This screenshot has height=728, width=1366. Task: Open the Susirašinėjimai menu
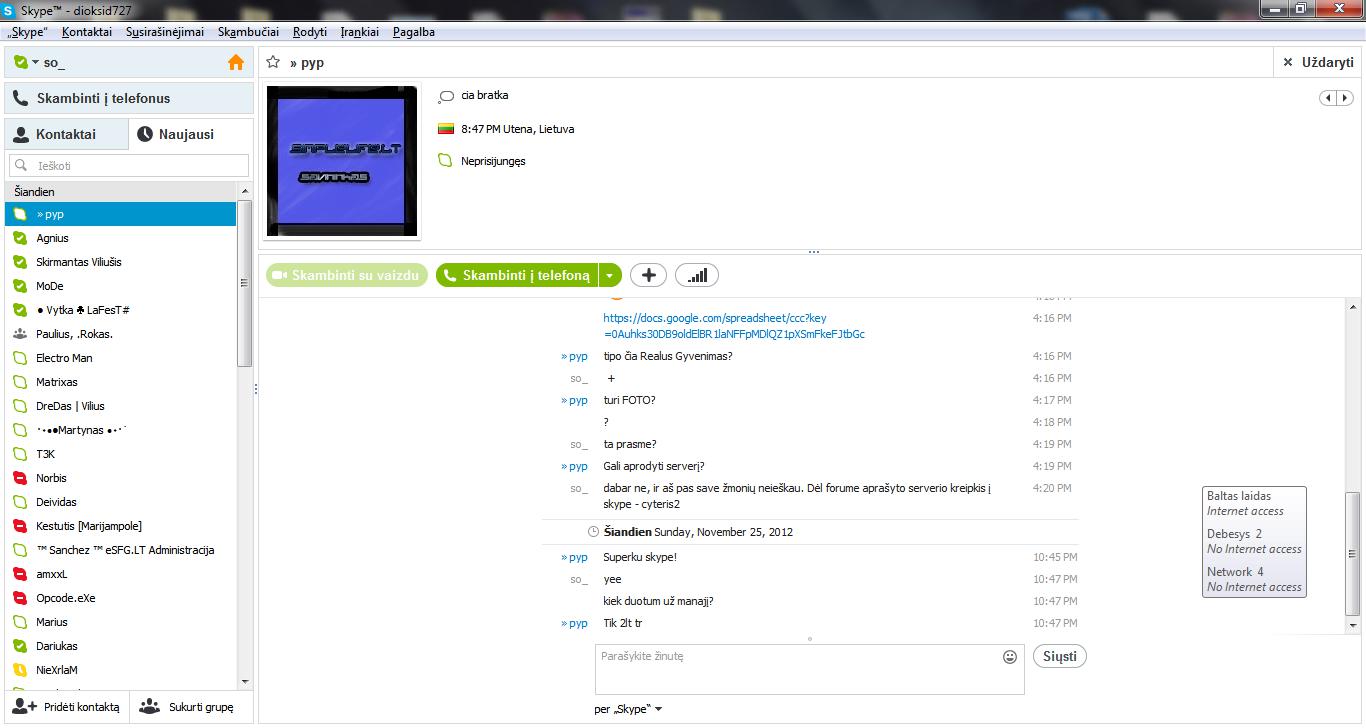coord(165,32)
